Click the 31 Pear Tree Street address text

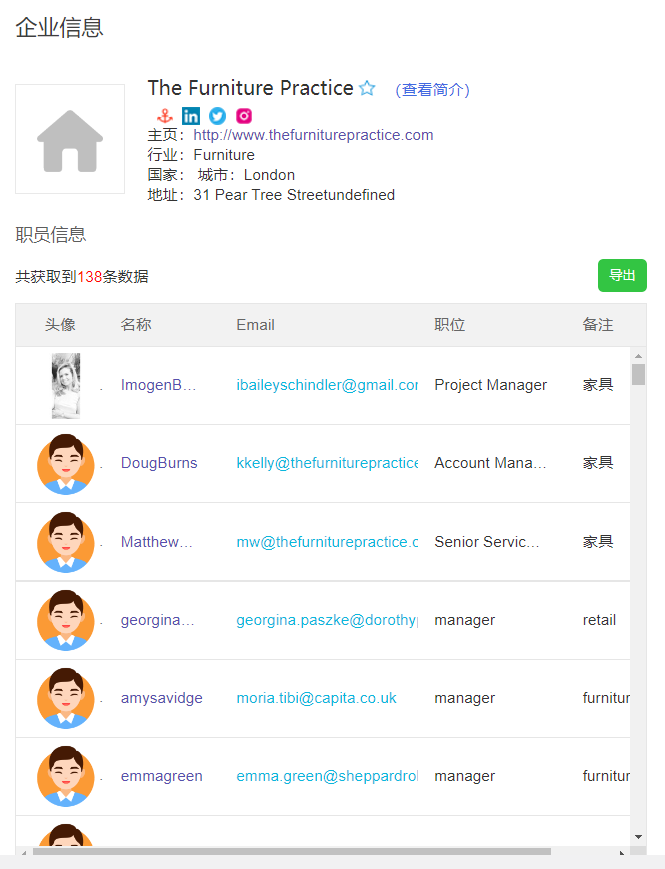coord(294,195)
